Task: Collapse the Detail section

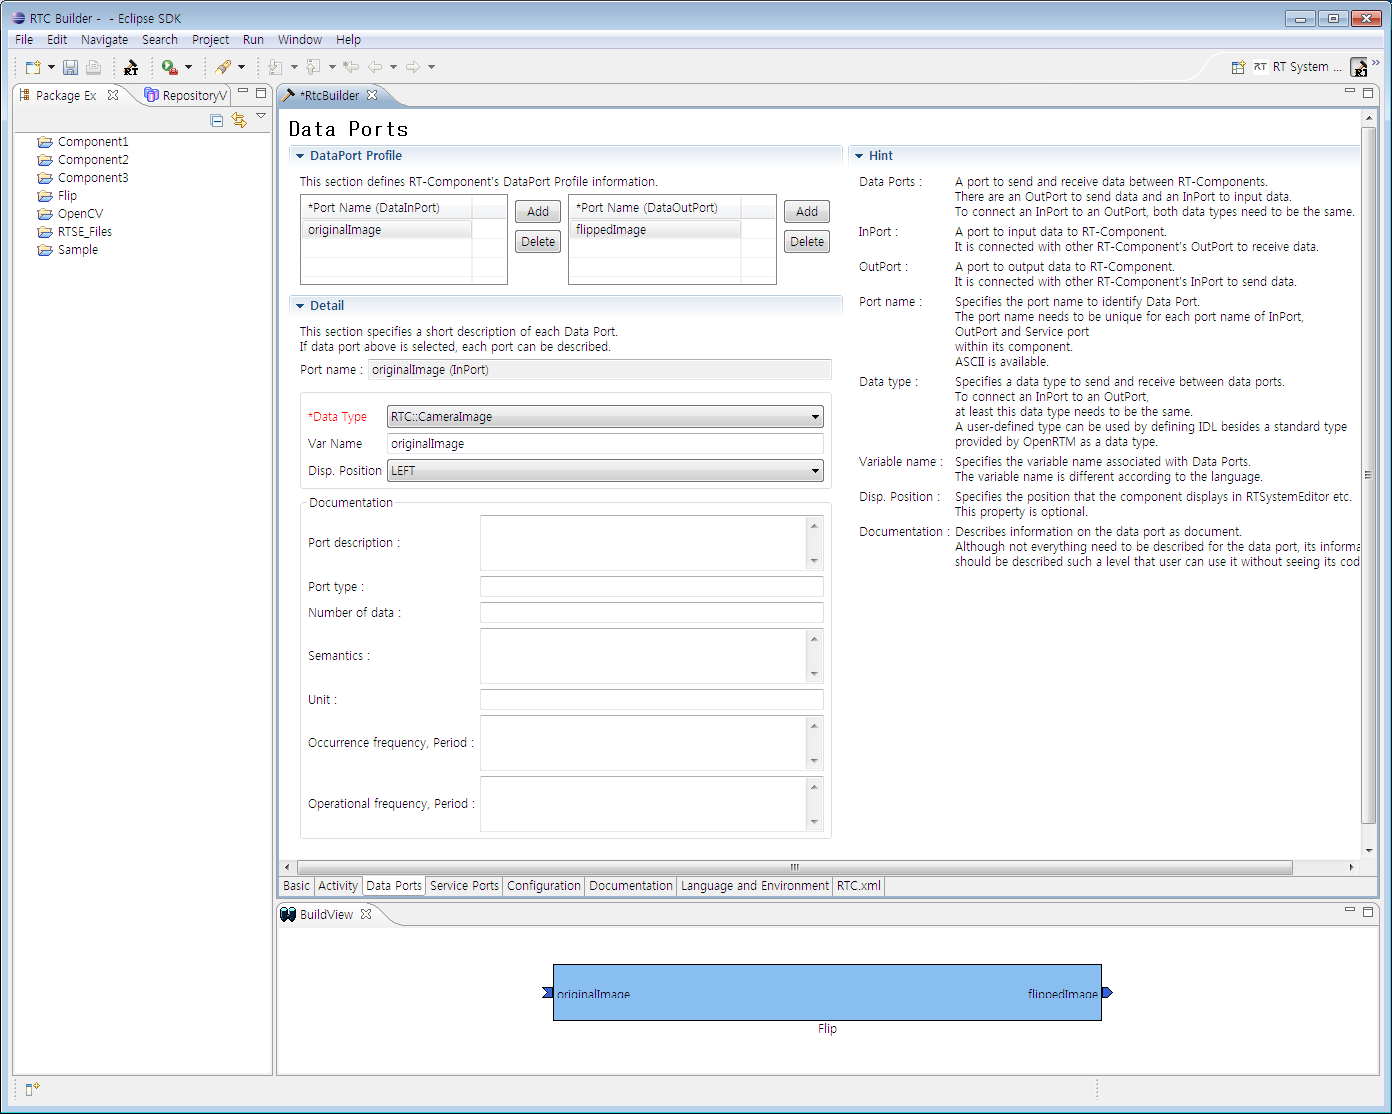Action: point(300,306)
